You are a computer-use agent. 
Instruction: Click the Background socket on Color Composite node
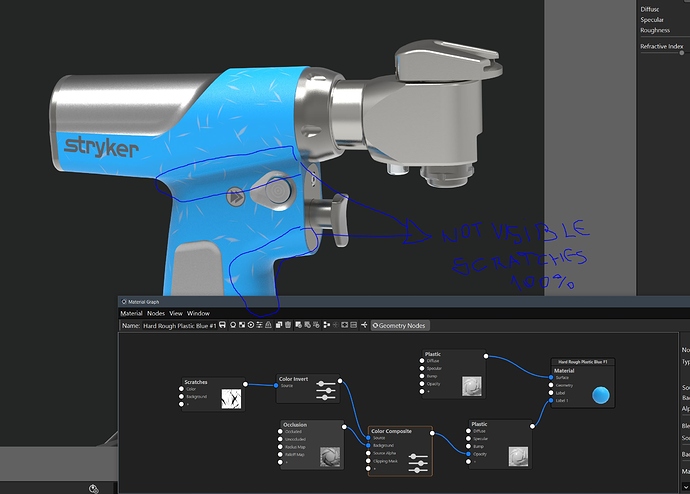[368, 445]
